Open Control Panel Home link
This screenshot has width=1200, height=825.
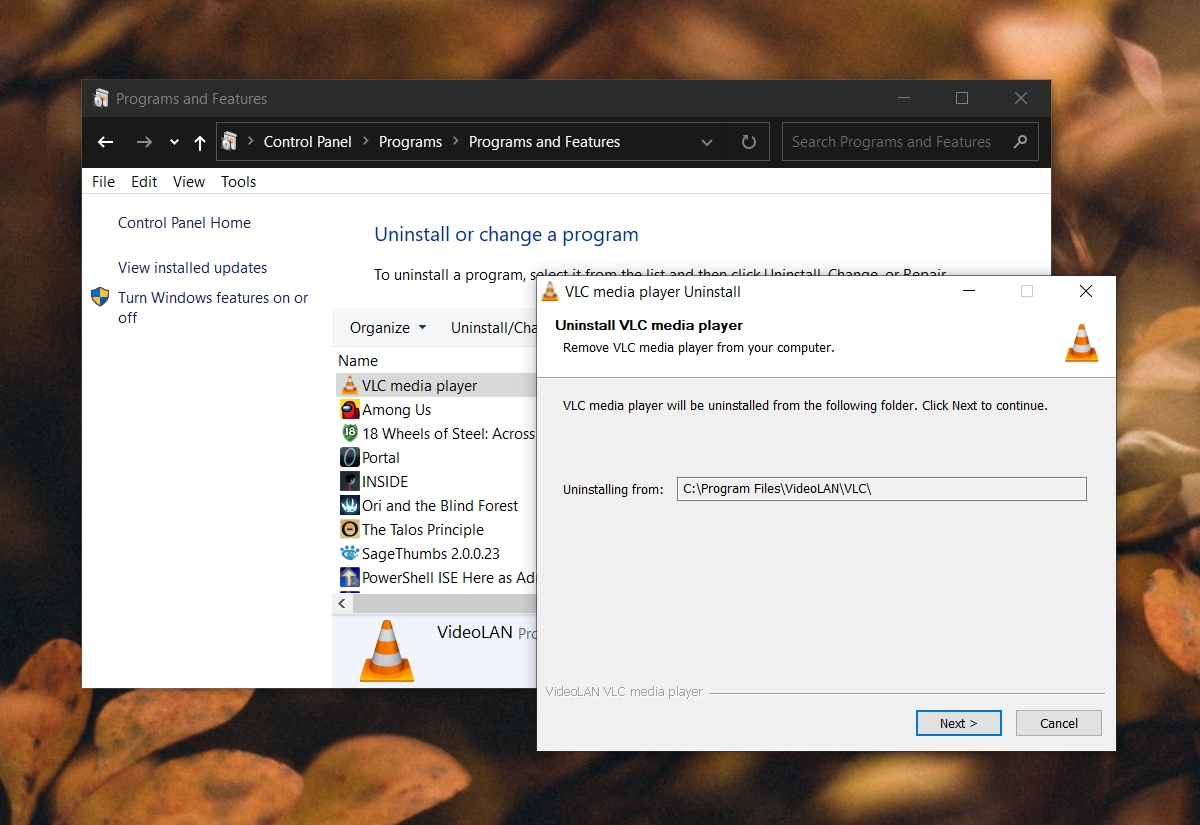click(184, 223)
